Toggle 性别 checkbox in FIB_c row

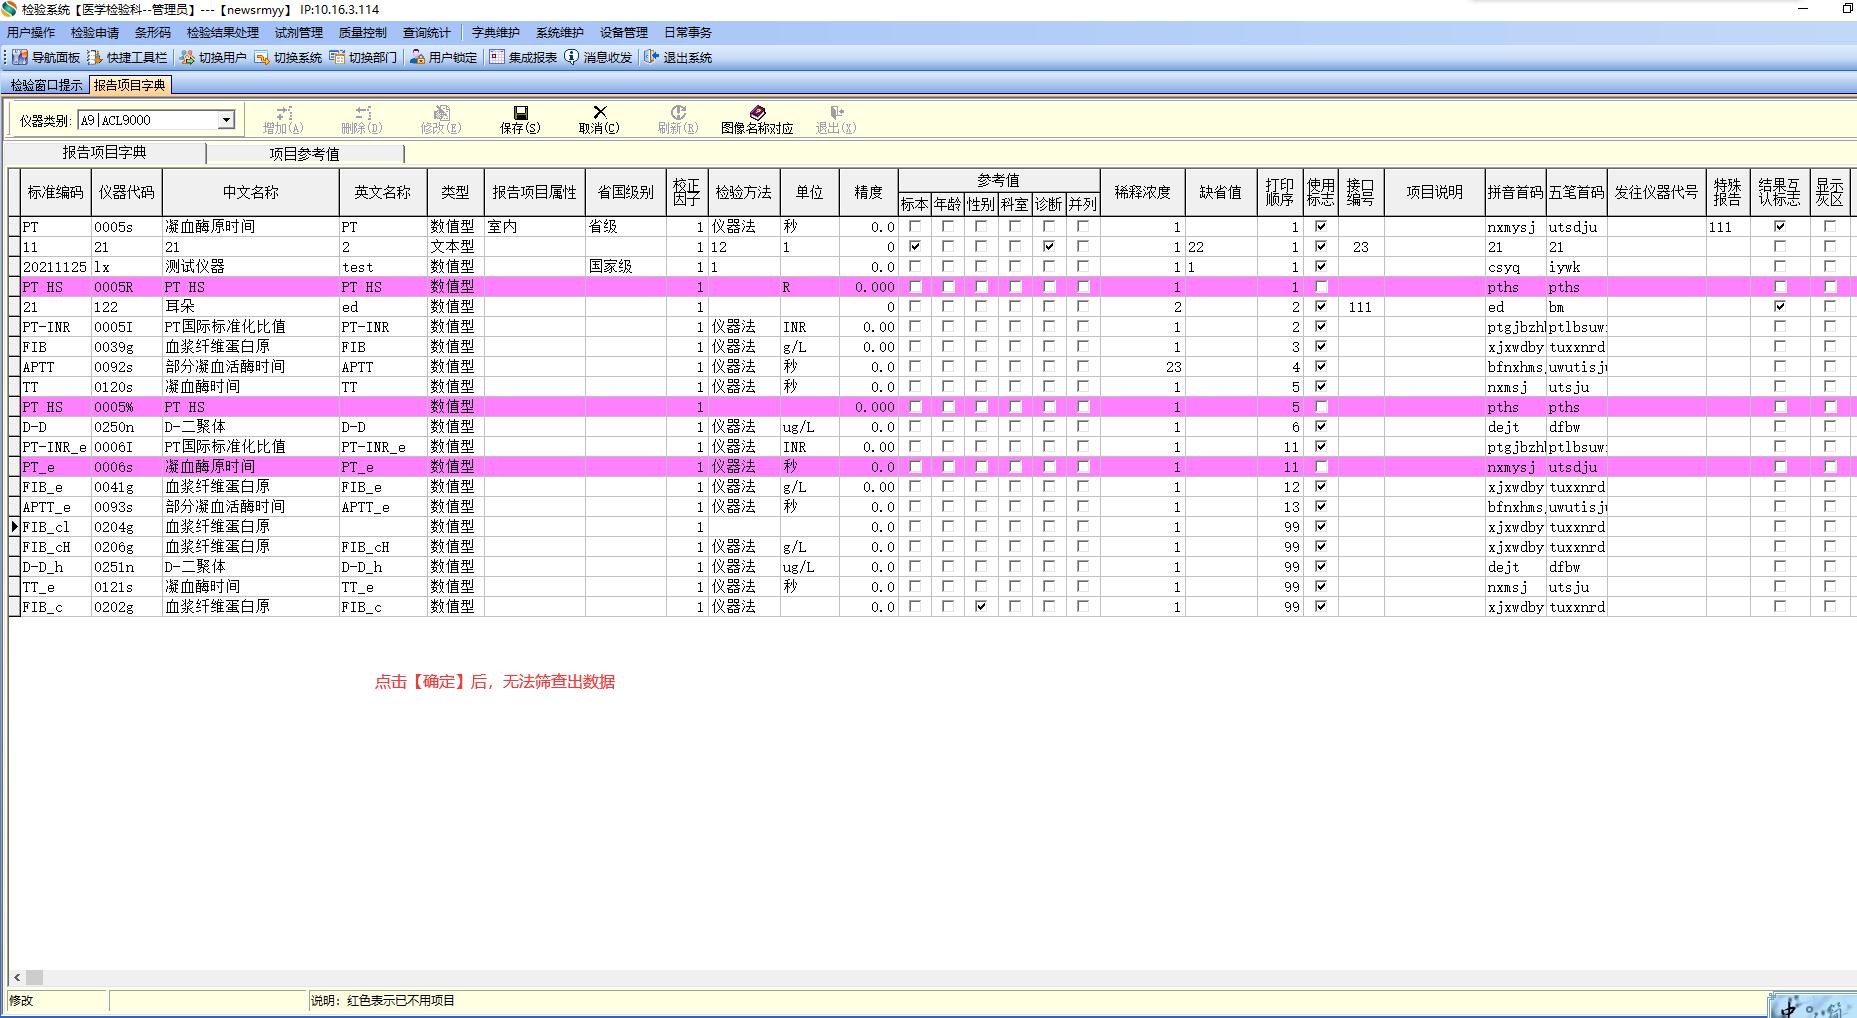pos(981,607)
